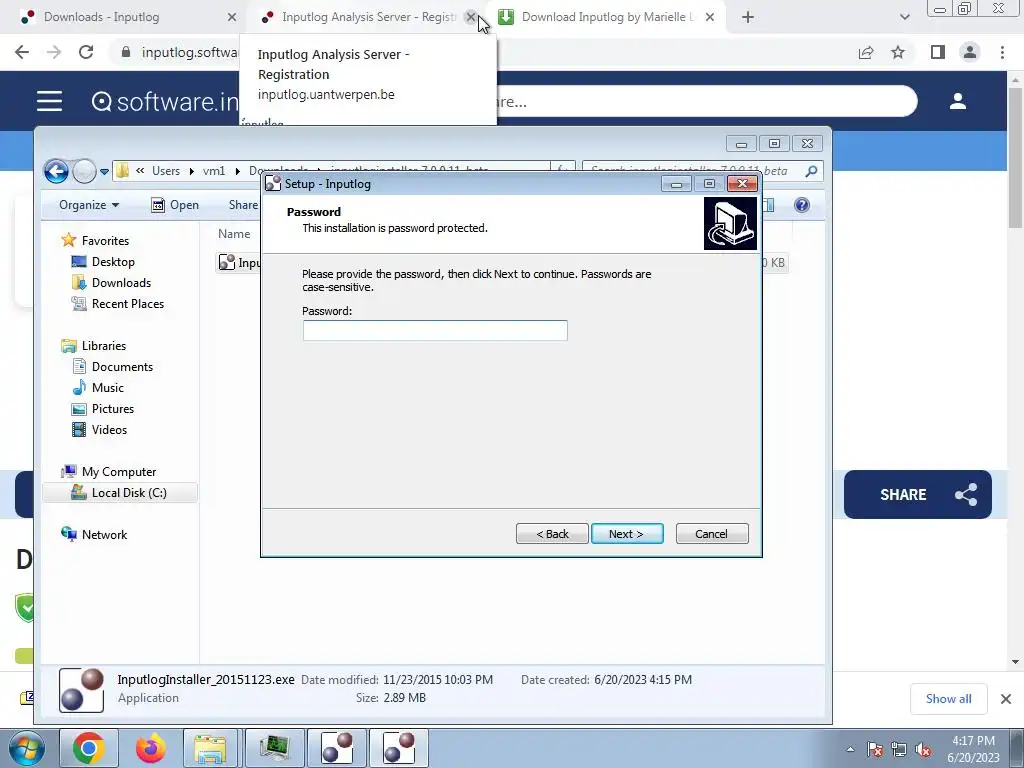Open File Explorer from the taskbar
The width and height of the screenshot is (1024, 768).
click(210, 748)
